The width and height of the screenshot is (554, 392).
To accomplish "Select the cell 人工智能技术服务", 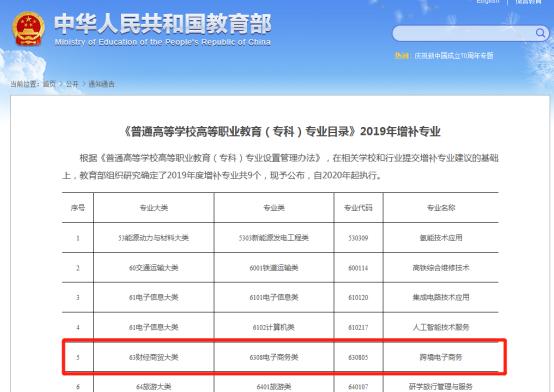I will (x=441, y=328).
